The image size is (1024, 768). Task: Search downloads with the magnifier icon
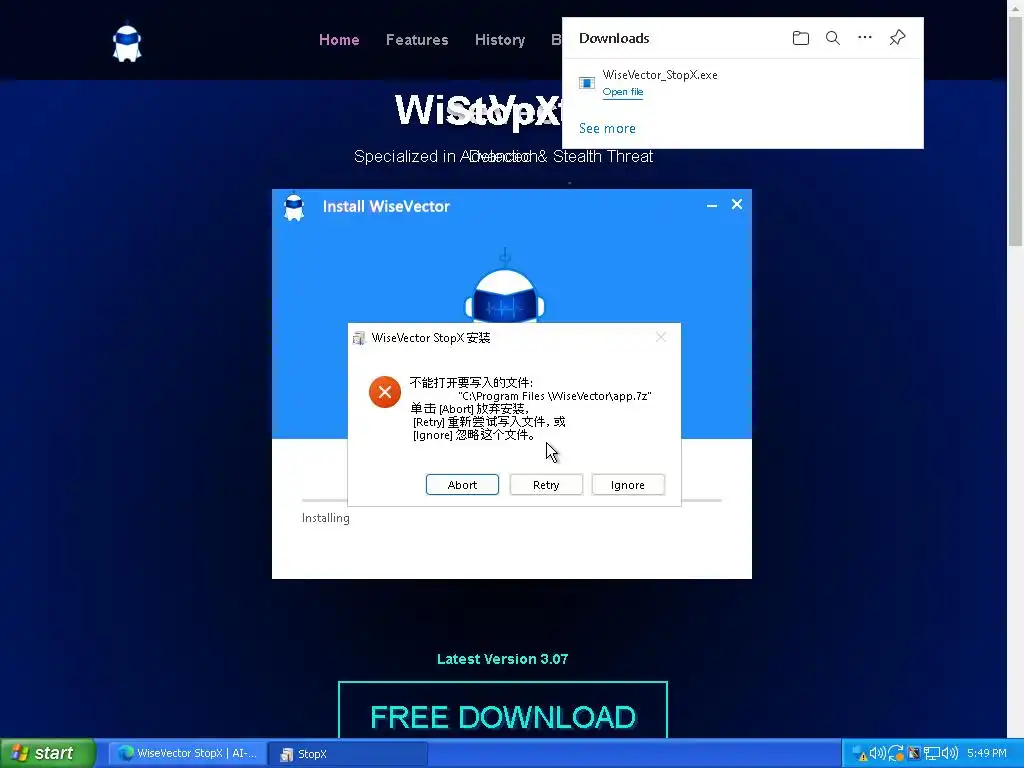pyautogui.click(x=833, y=38)
